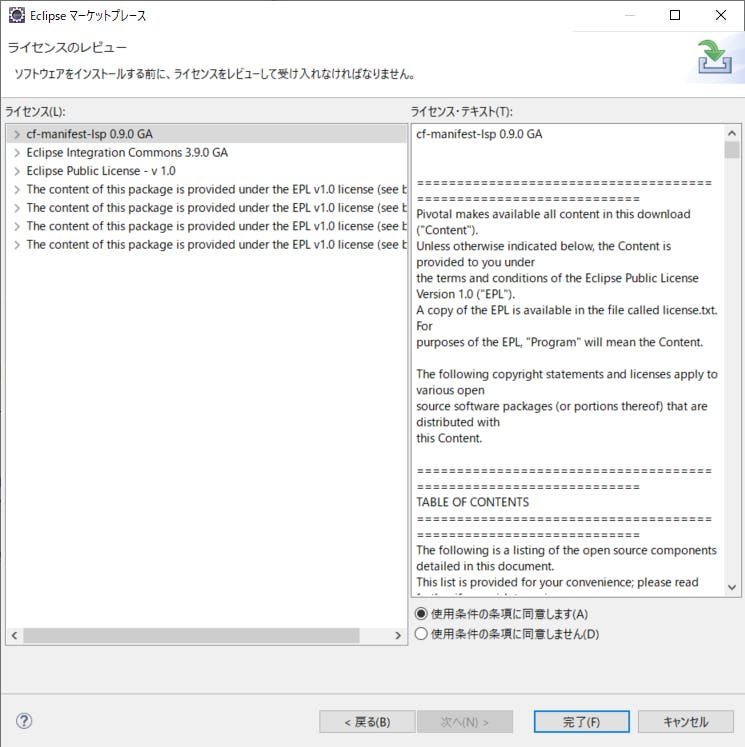The width and height of the screenshot is (745, 747).
Task: Click the license list horizontal scrollbar thumb
Action: tap(191, 636)
